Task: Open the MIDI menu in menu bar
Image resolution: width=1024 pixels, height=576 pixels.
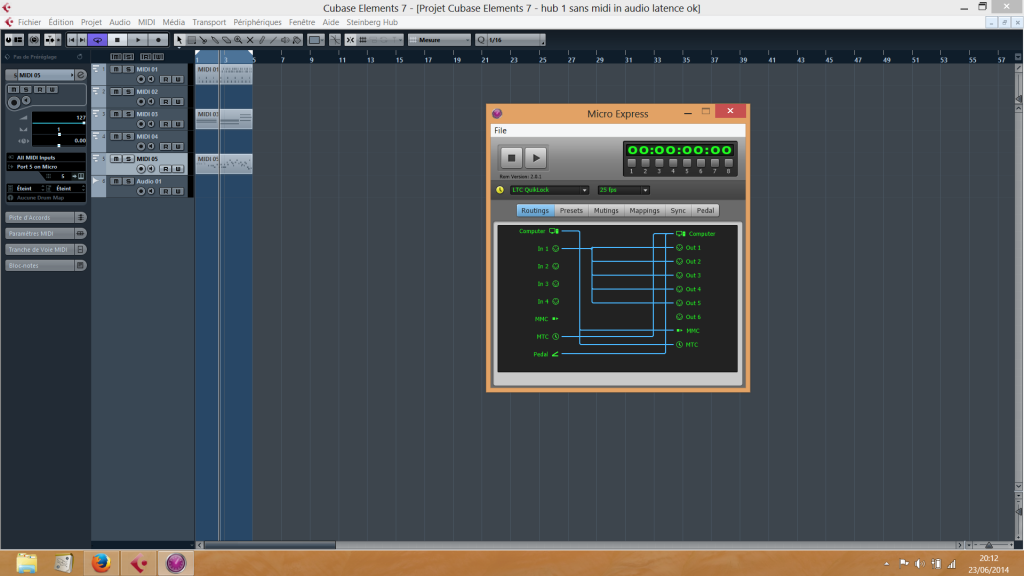Action: (x=146, y=22)
